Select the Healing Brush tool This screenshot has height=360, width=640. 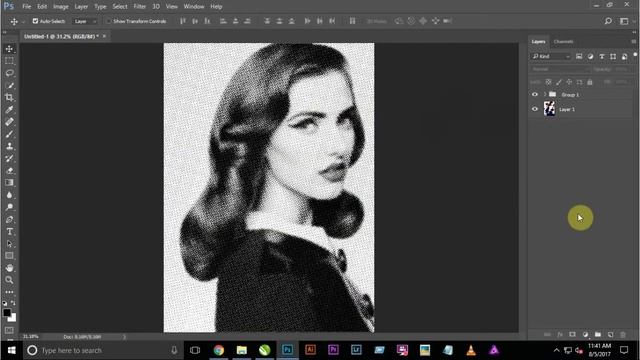pyautogui.click(x=9, y=122)
